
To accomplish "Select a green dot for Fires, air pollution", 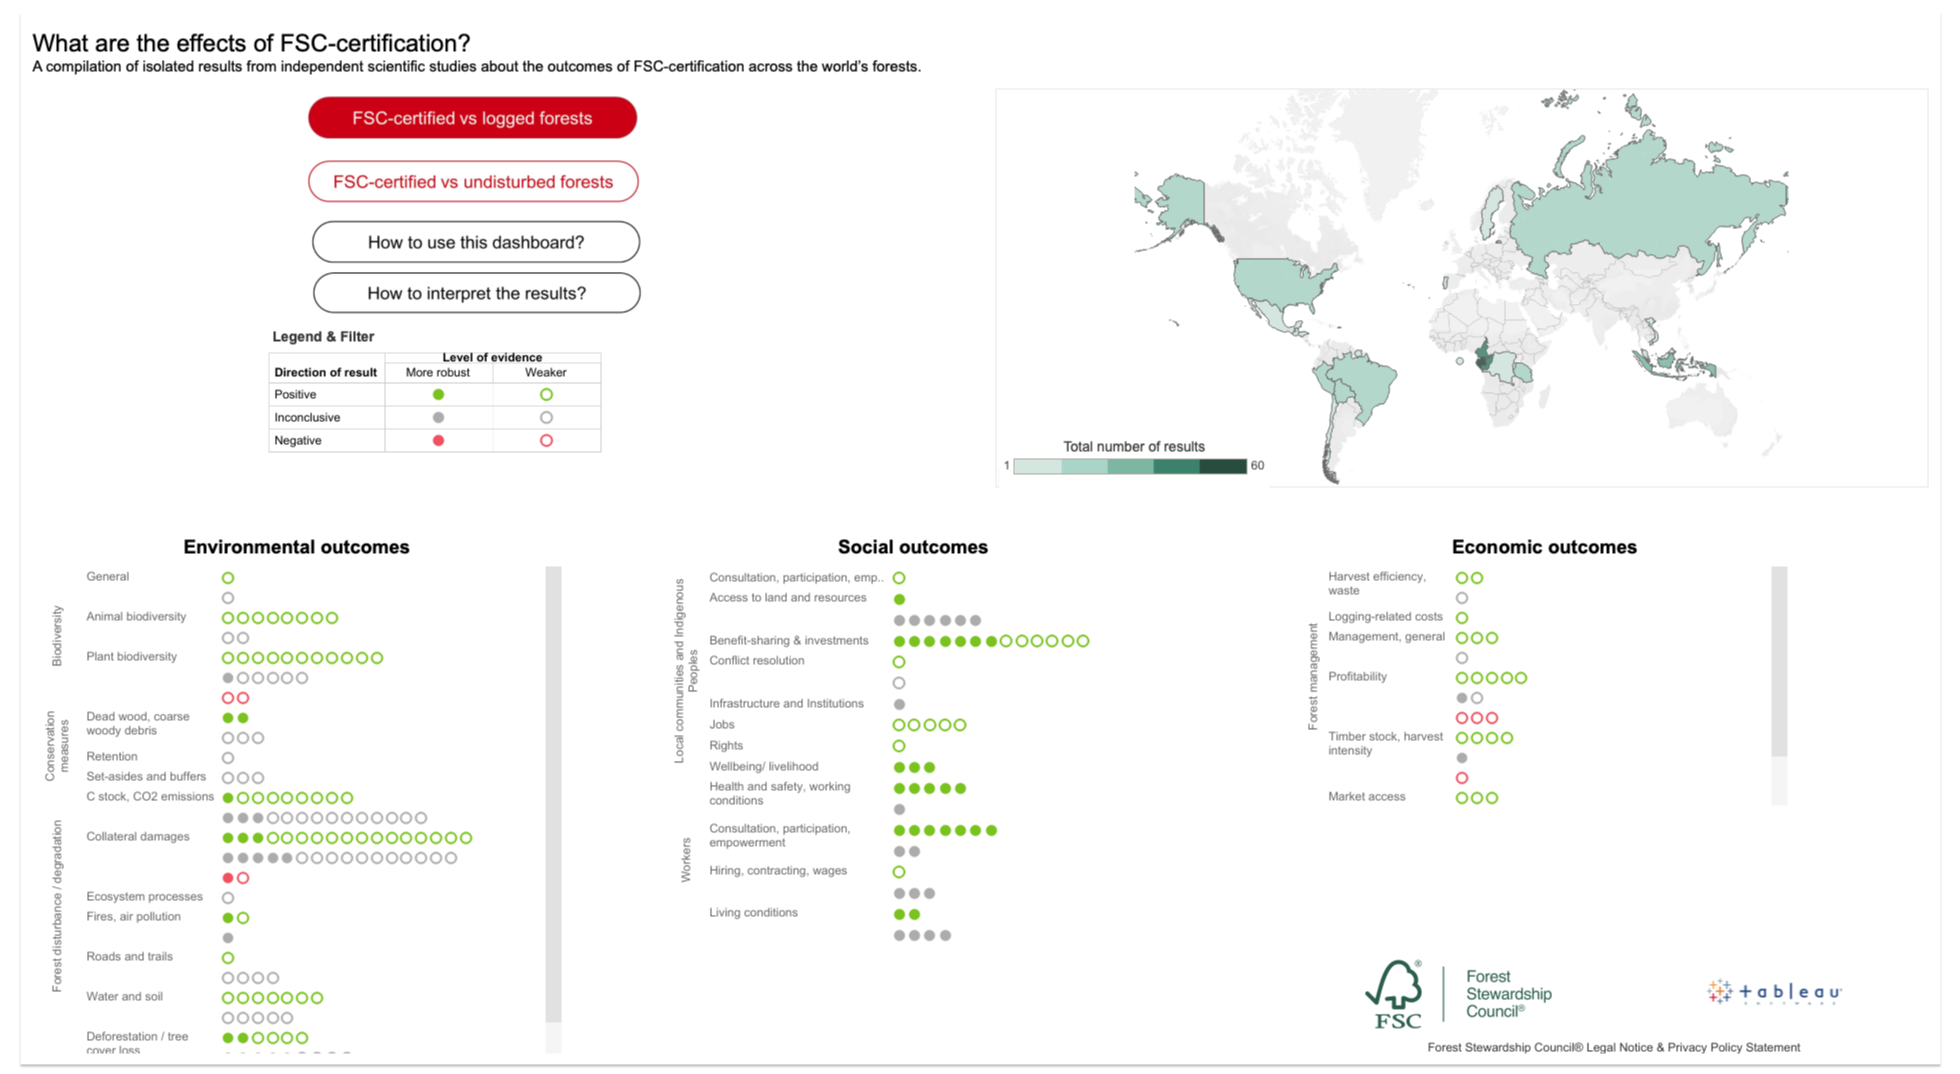I will pyautogui.click(x=226, y=916).
